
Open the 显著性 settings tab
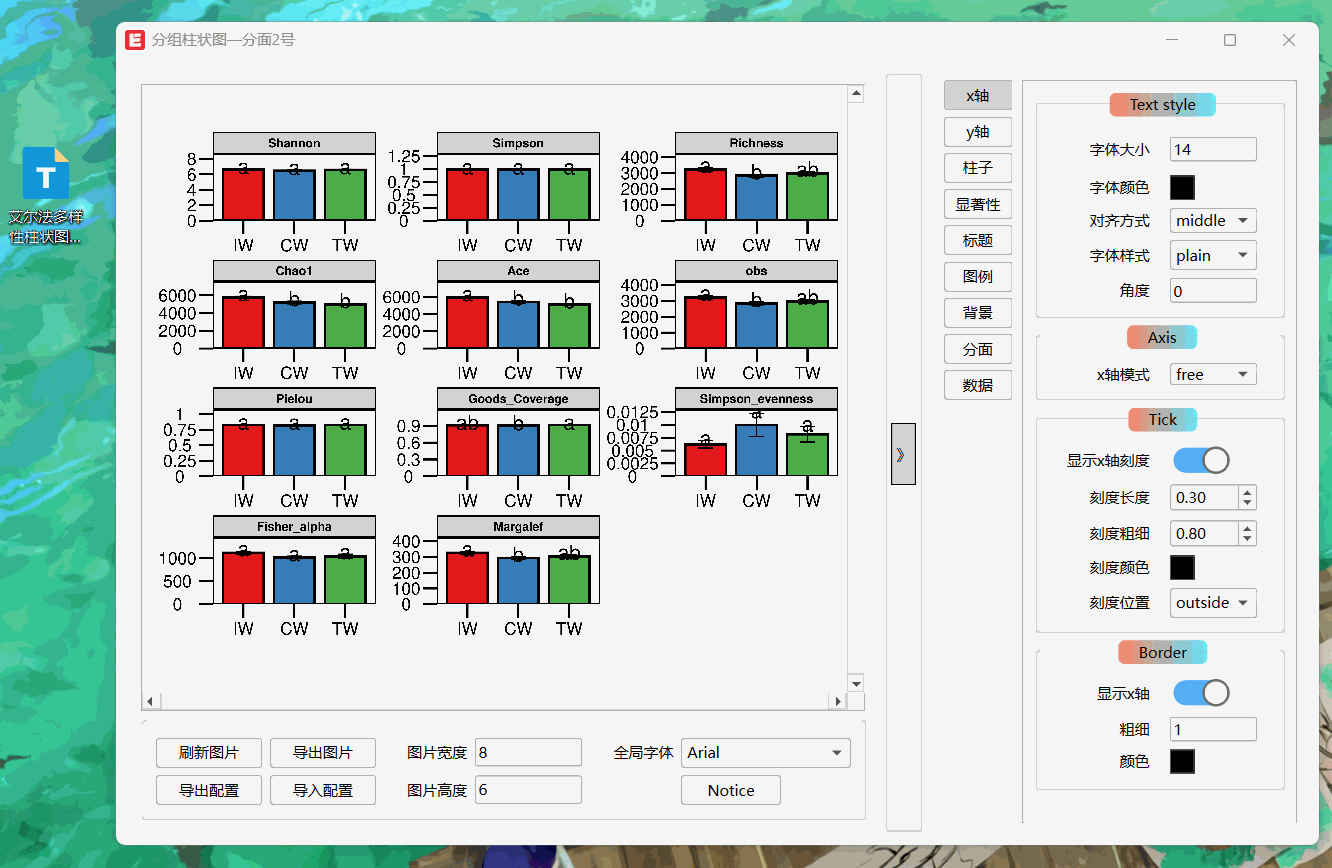pyautogui.click(x=977, y=205)
